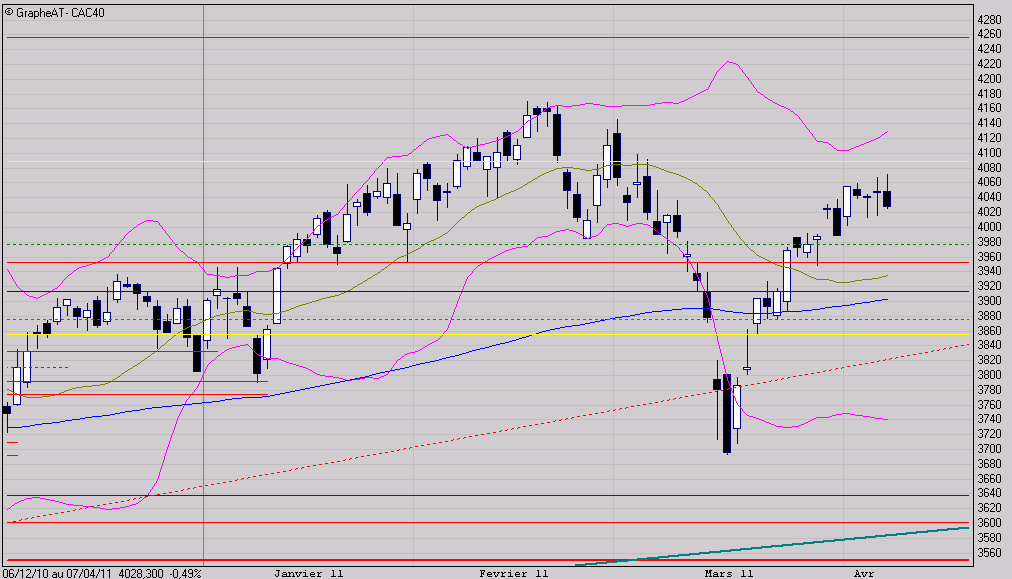Click the 4000 price scale label

[989, 227]
